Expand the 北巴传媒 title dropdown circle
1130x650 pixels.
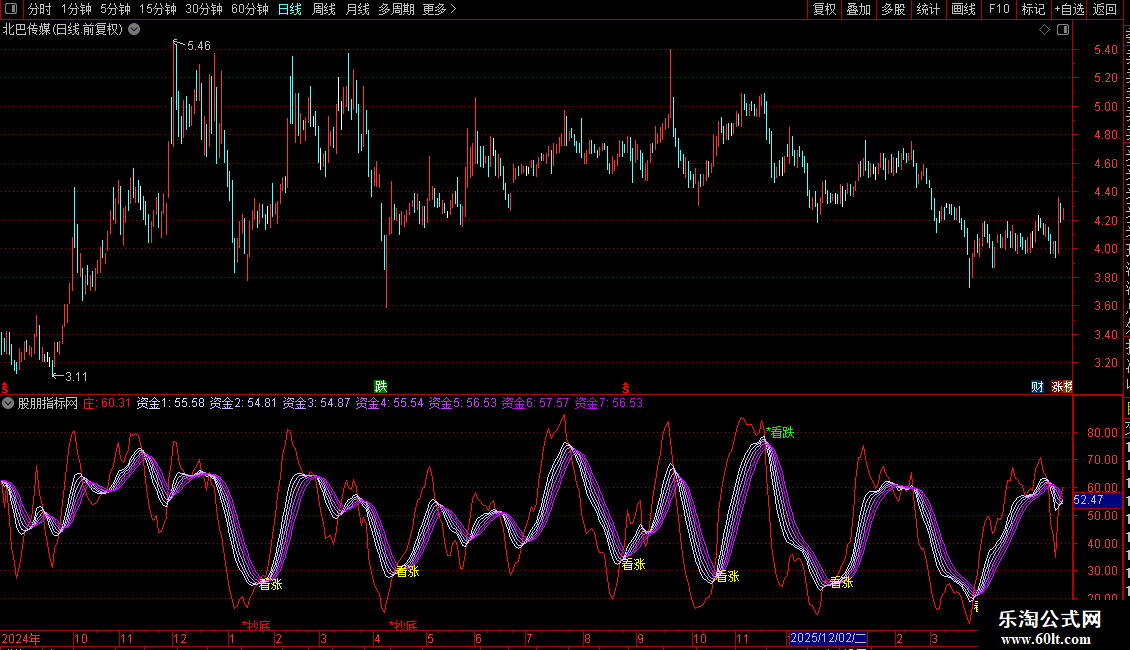[x=134, y=30]
